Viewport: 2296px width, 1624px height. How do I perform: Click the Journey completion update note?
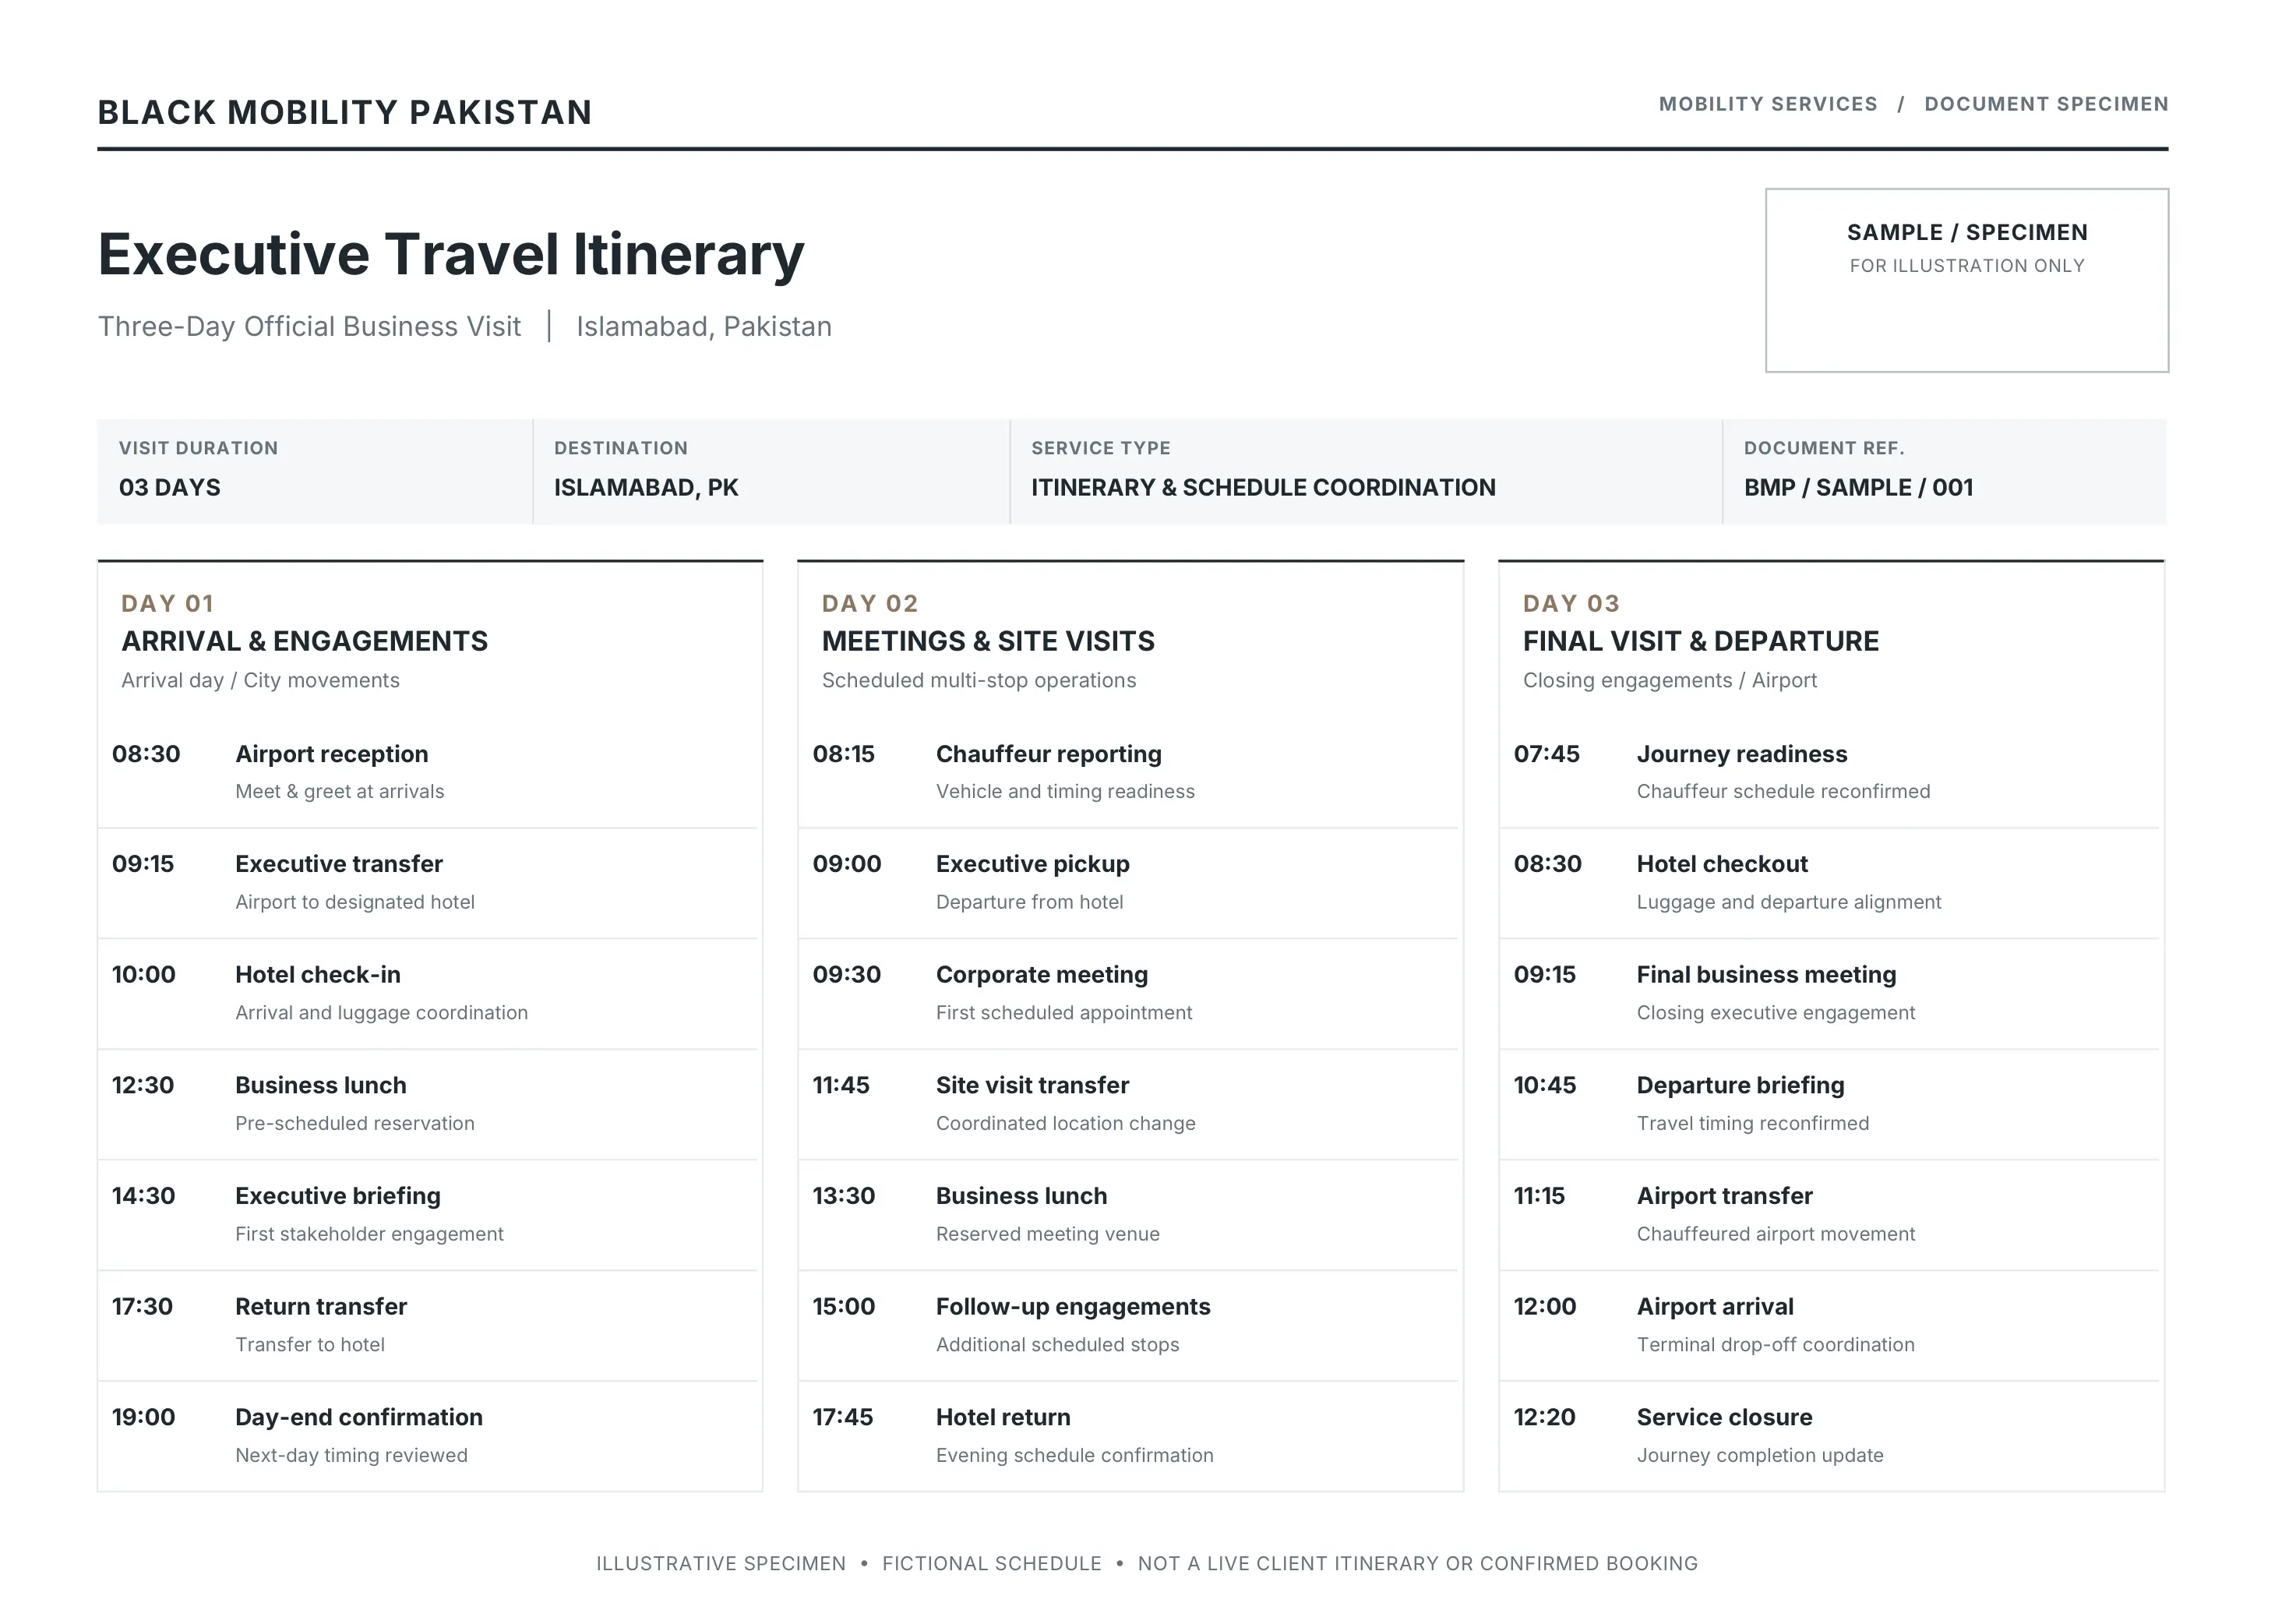coord(1760,1455)
